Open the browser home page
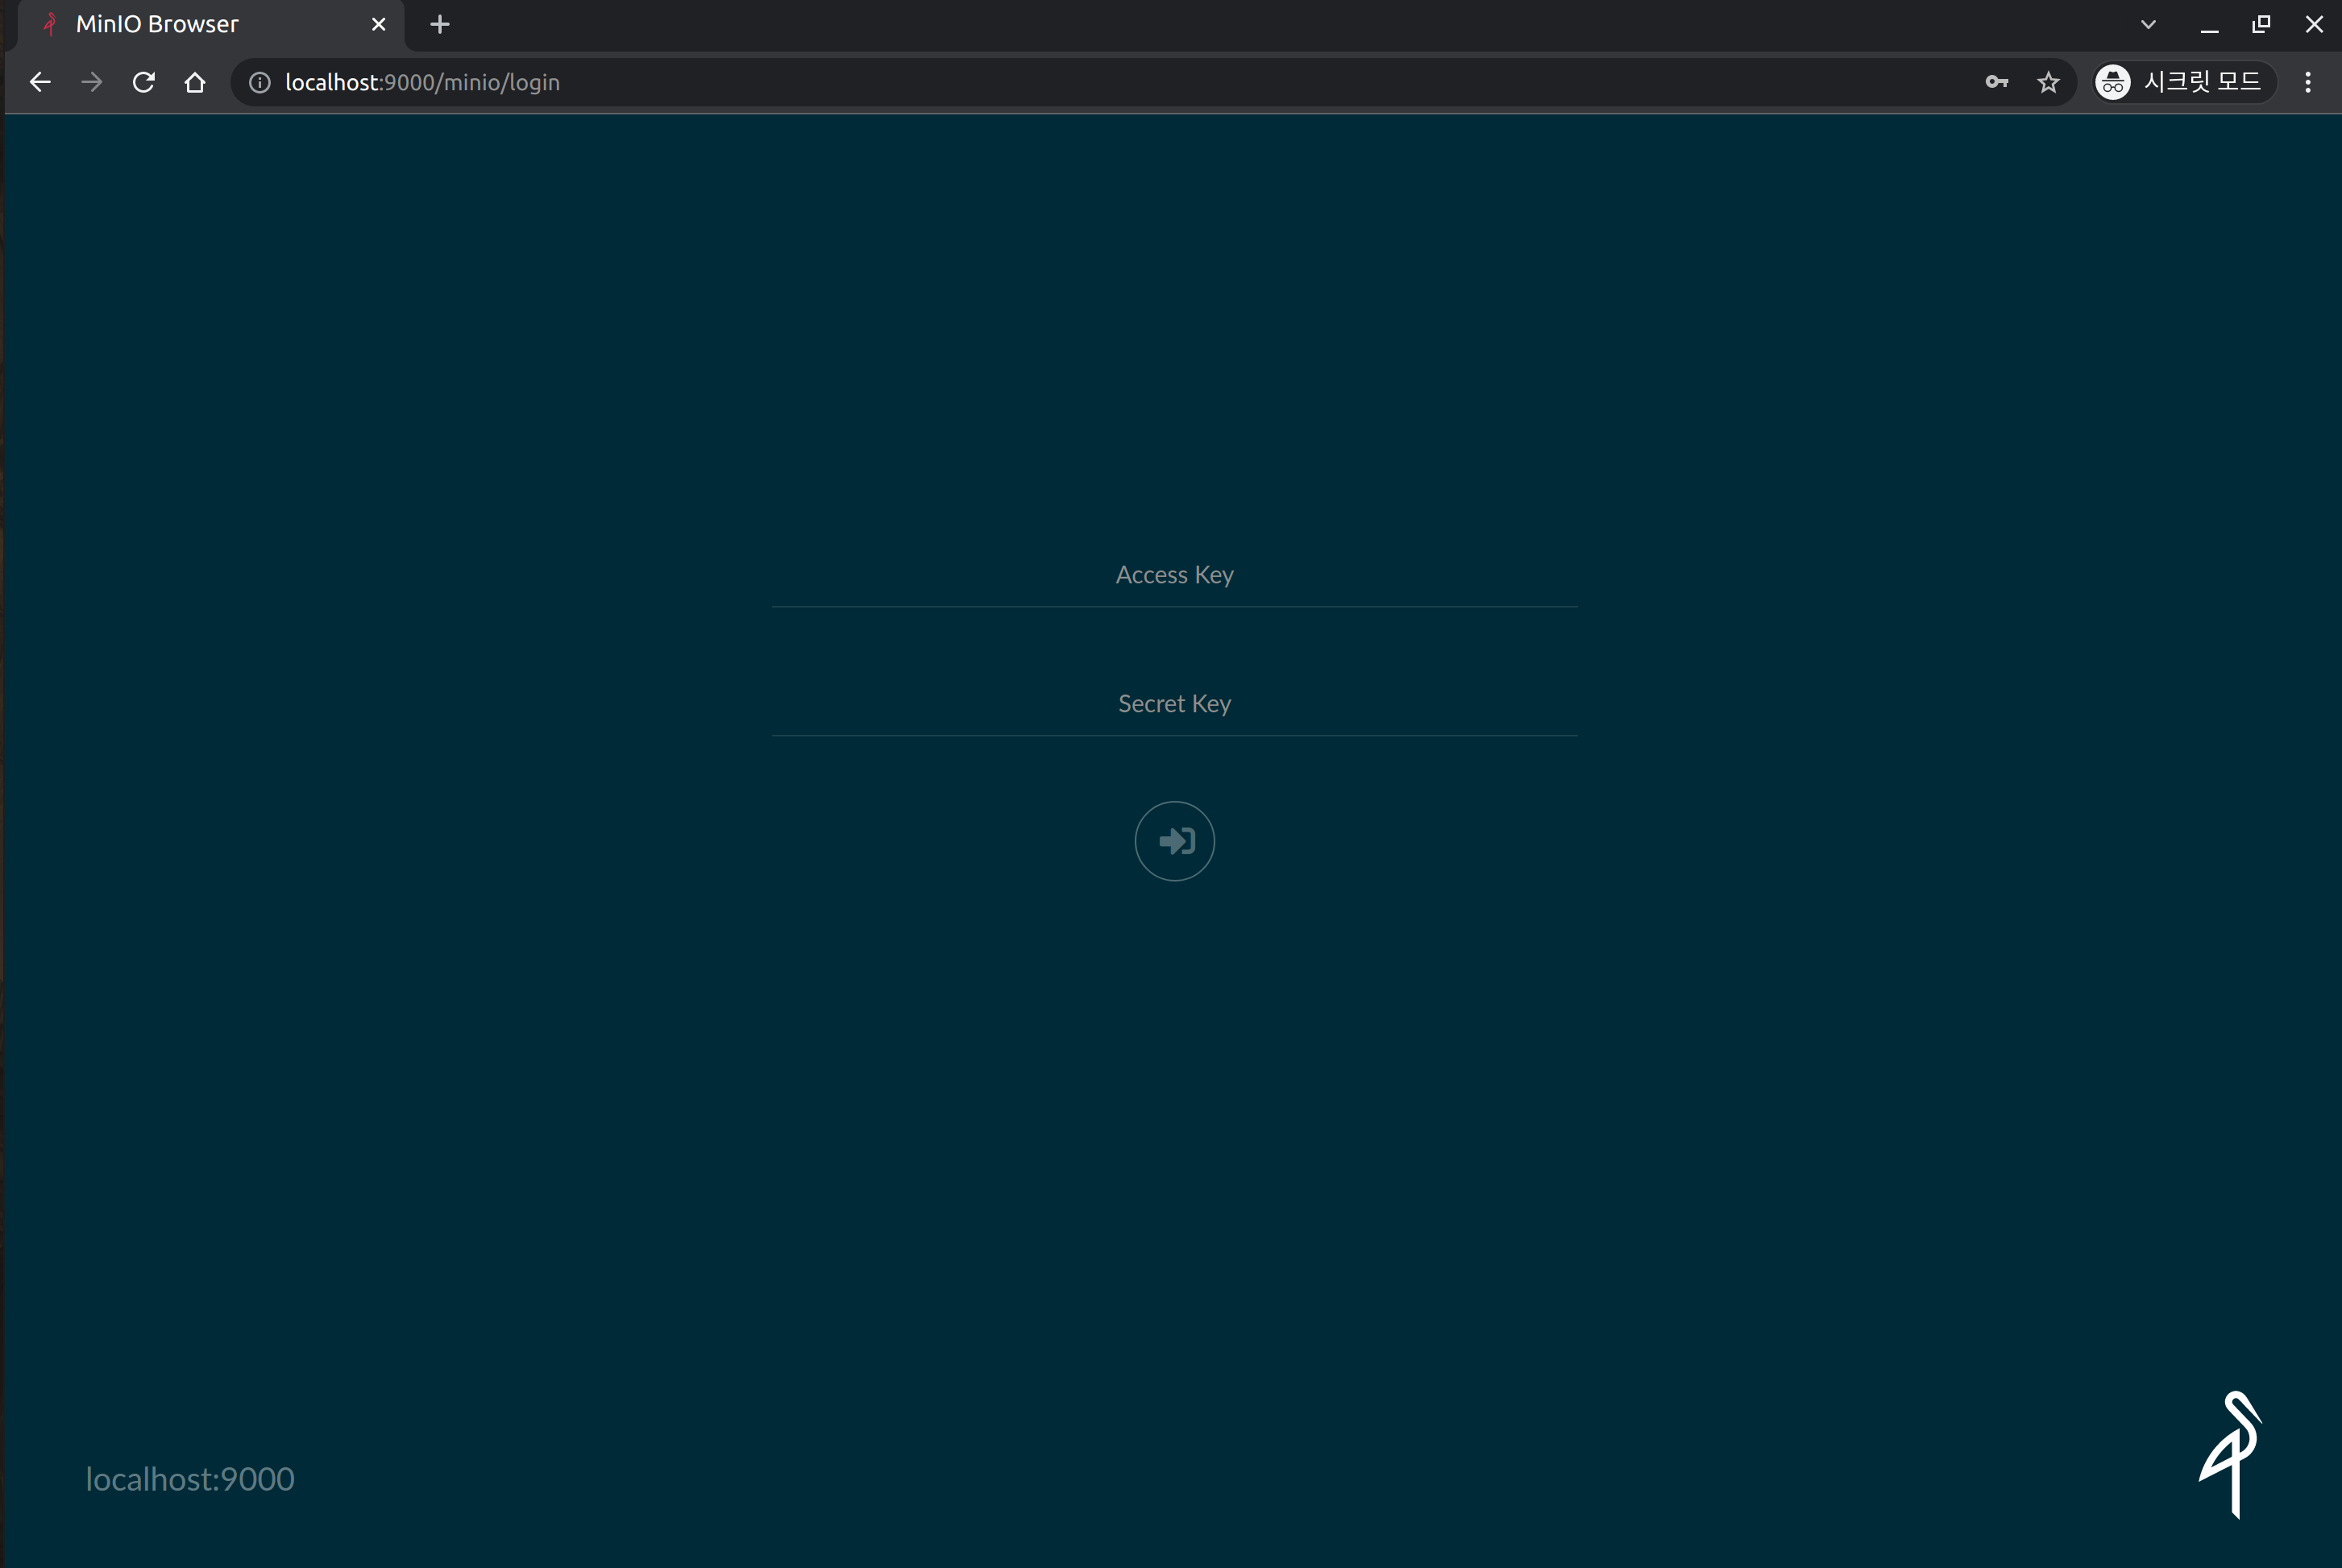The image size is (2342, 1568). click(x=195, y=82)
